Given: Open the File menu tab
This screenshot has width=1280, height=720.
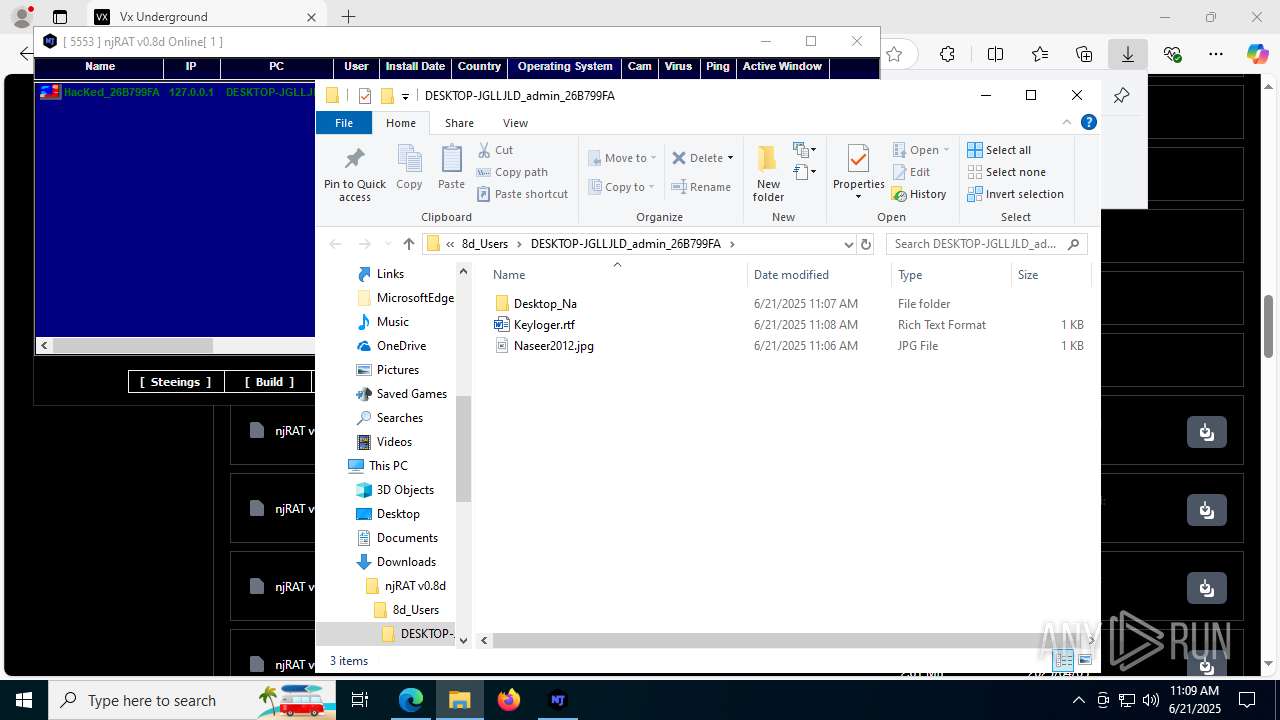Looking at the screenshot, I should coord(344,123).
